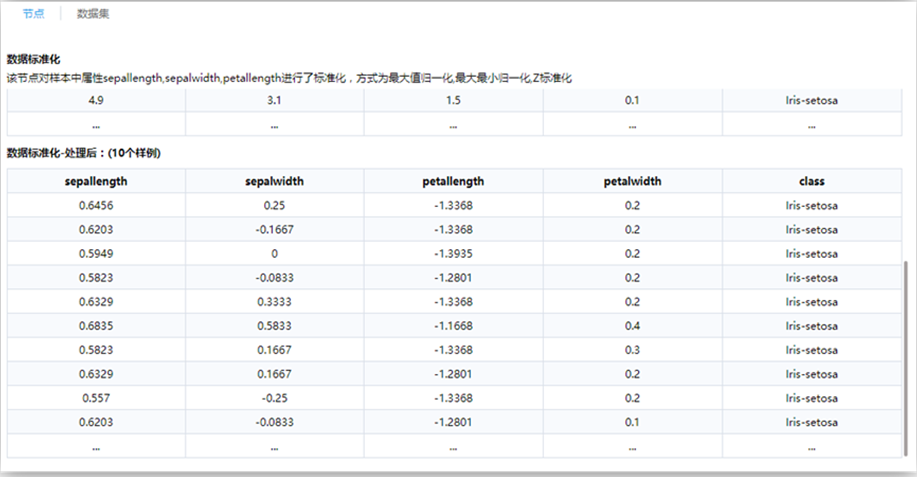Select the petallength column header
This screenshot has width=917, height=477.
[x=453, y=182]
